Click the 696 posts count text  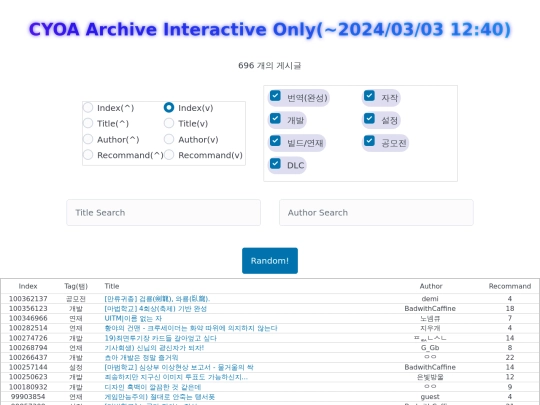[x=270, y=65]
